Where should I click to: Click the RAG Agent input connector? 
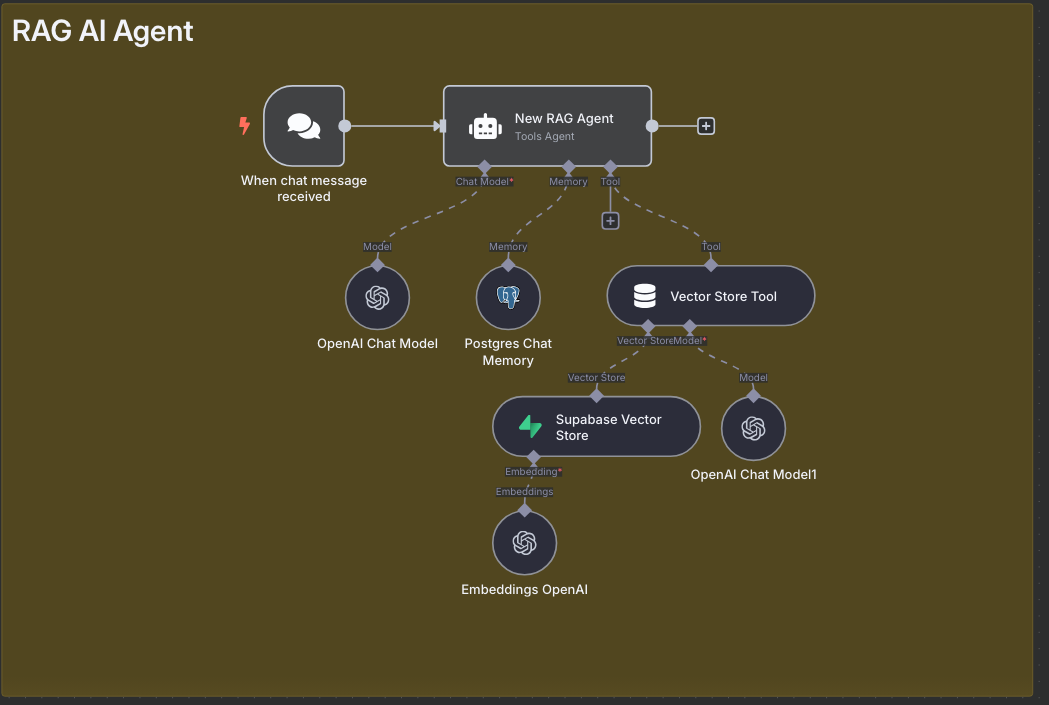click(442, 126)
